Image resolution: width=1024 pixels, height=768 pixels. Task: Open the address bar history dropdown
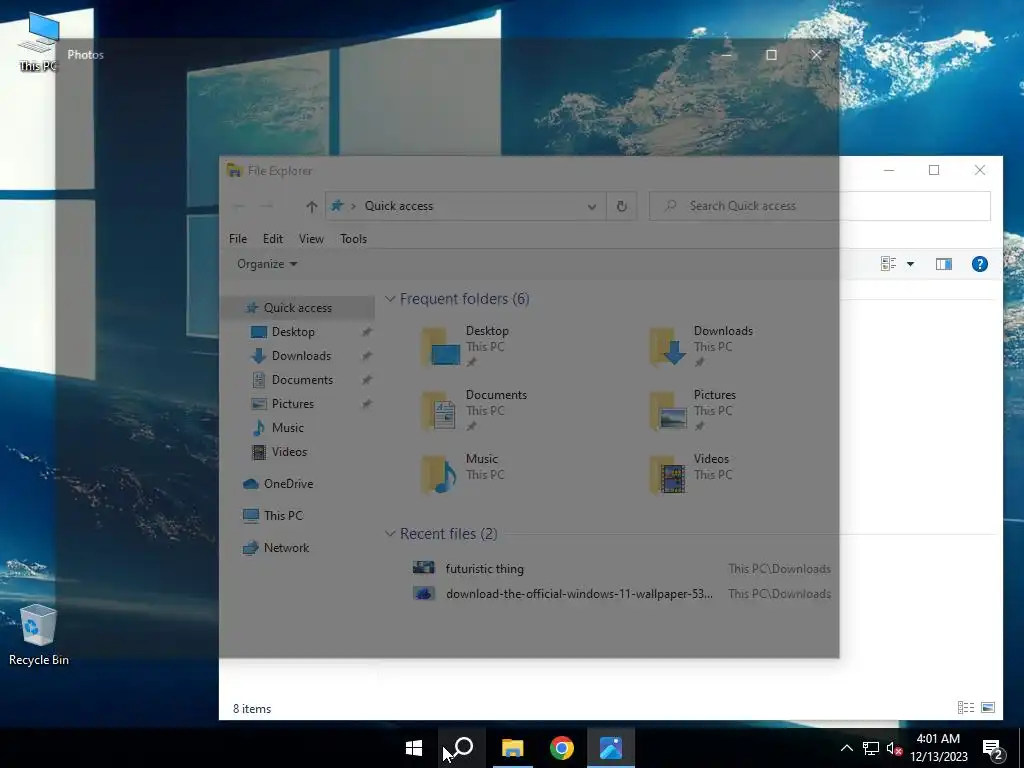point(592,206)
